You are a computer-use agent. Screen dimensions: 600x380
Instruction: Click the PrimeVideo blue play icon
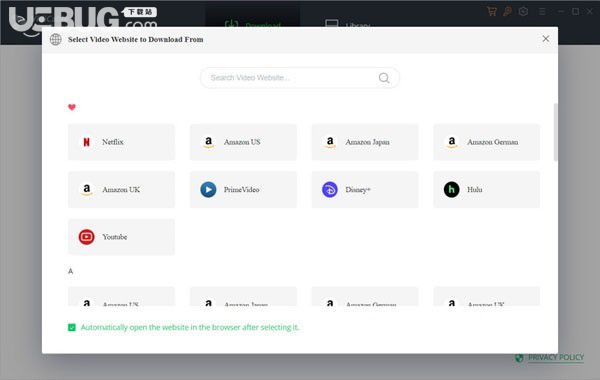tap(208, 189)
